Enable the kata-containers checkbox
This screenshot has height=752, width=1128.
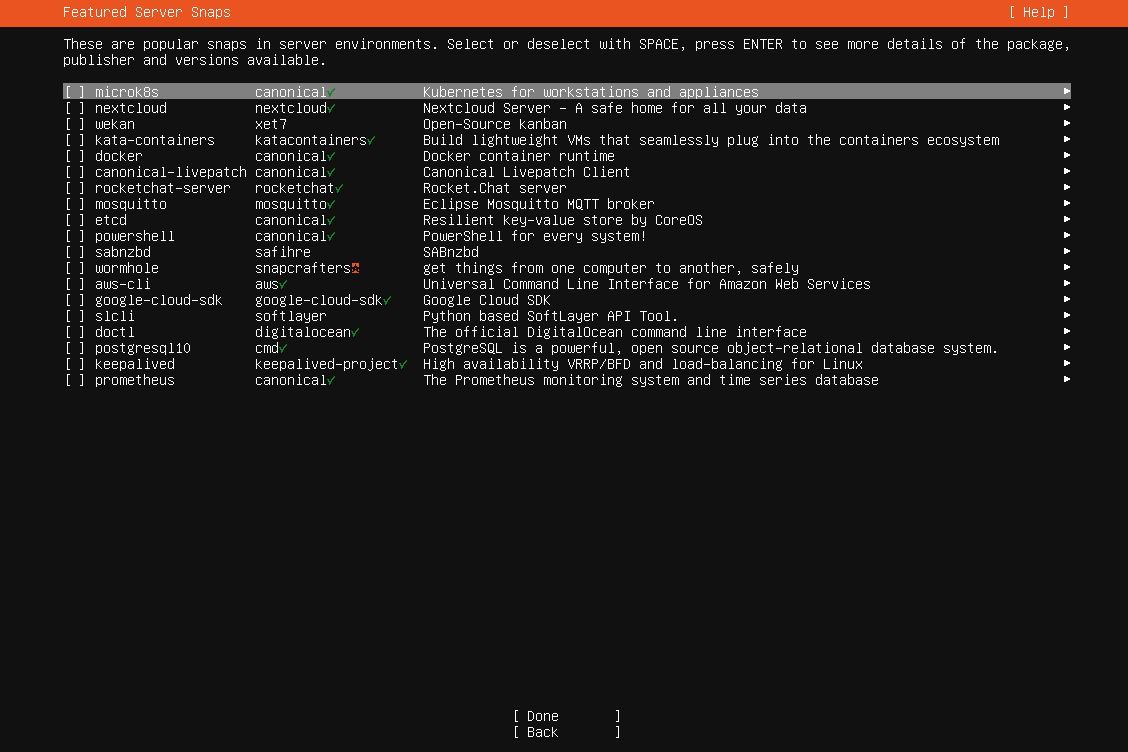[75, 140]
